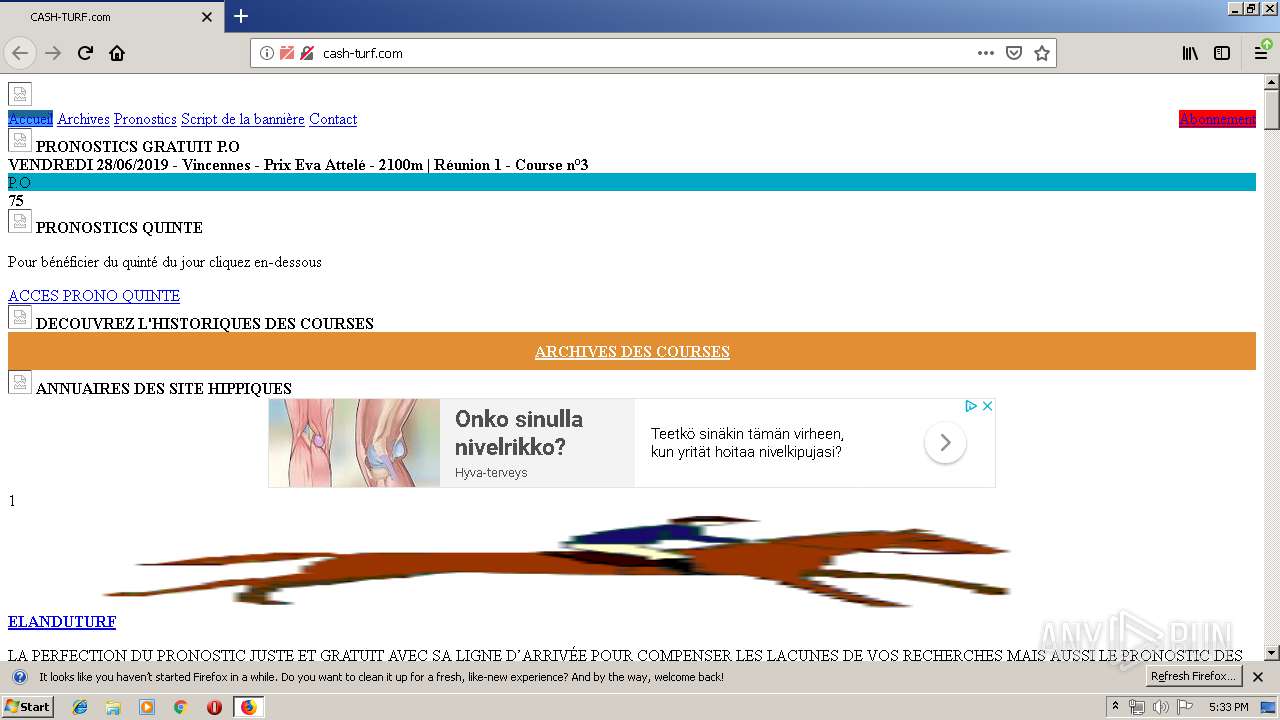The height and width of the screenshot is (720, 1280).
Task: Click the red Abonnement link
Action: tap(1217, 119)
